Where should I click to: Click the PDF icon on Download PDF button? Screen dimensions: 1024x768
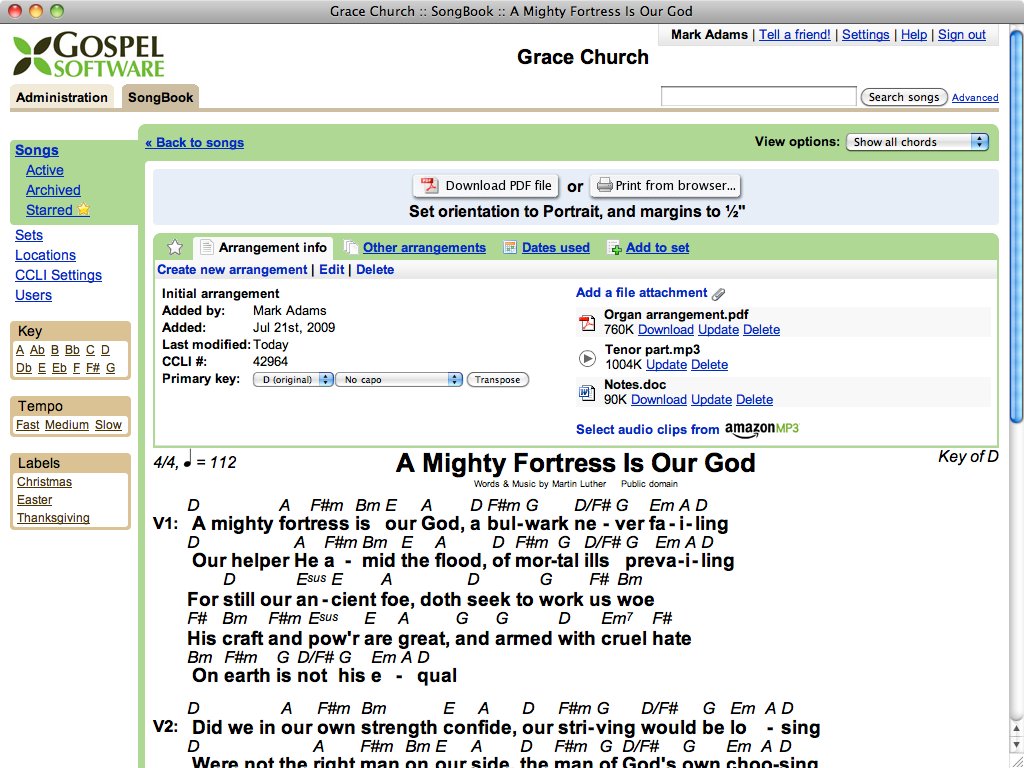click(429, 185)
